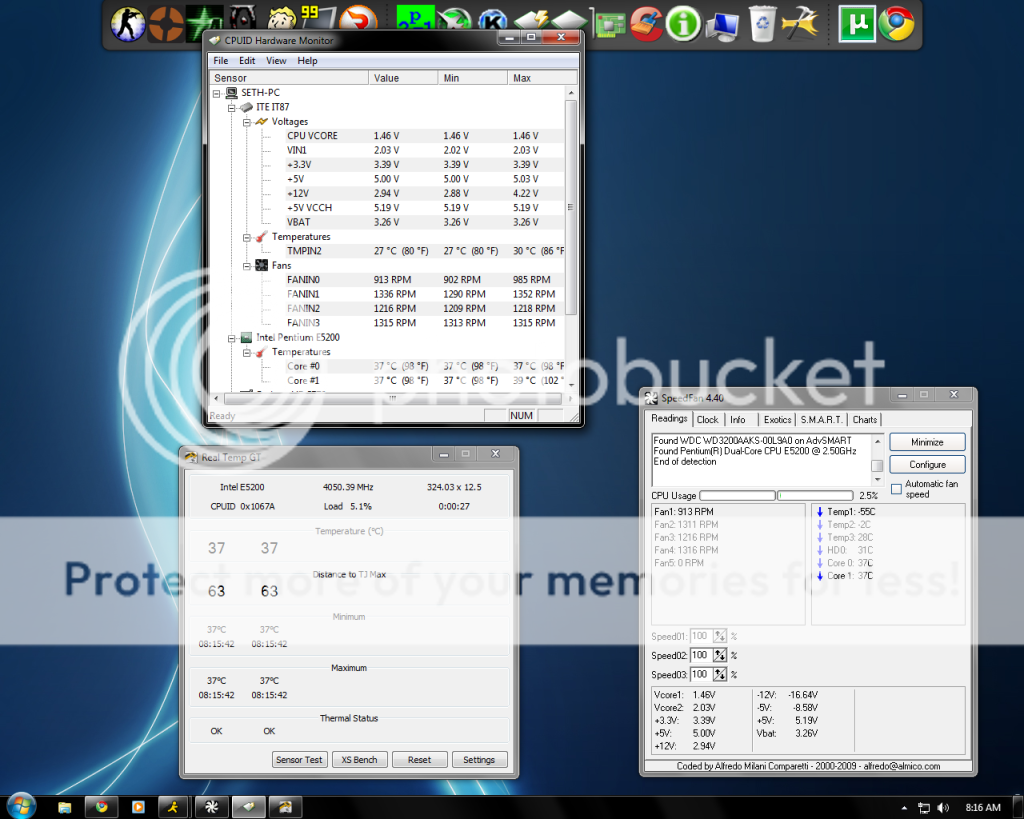The image size is (1024, 819).
Task: Launch Google Chrome from the dock
Action: [x=897, y=22]
